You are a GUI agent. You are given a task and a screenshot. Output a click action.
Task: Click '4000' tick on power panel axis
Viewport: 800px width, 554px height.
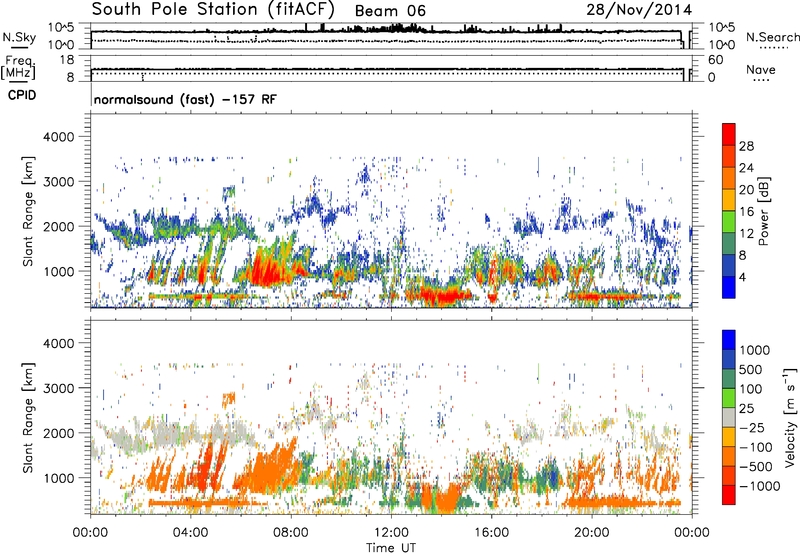[x=58, y=137]
